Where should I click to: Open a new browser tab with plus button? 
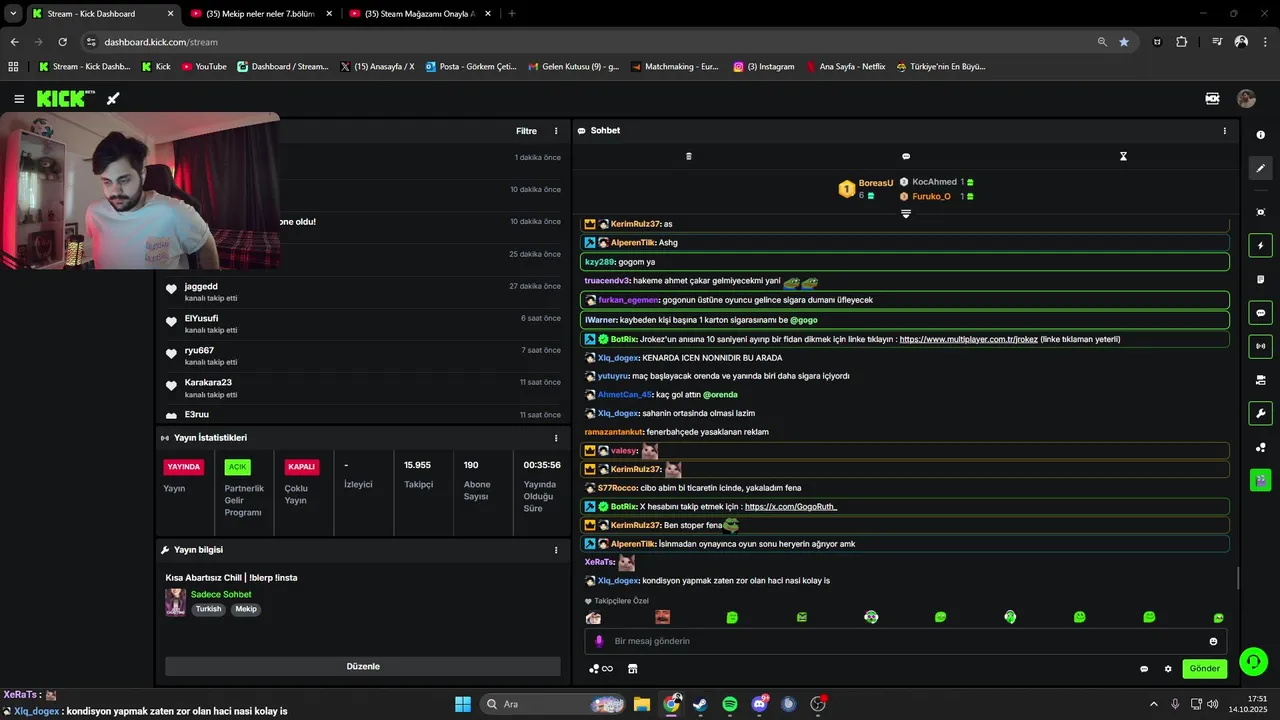(x=512, y=14)
